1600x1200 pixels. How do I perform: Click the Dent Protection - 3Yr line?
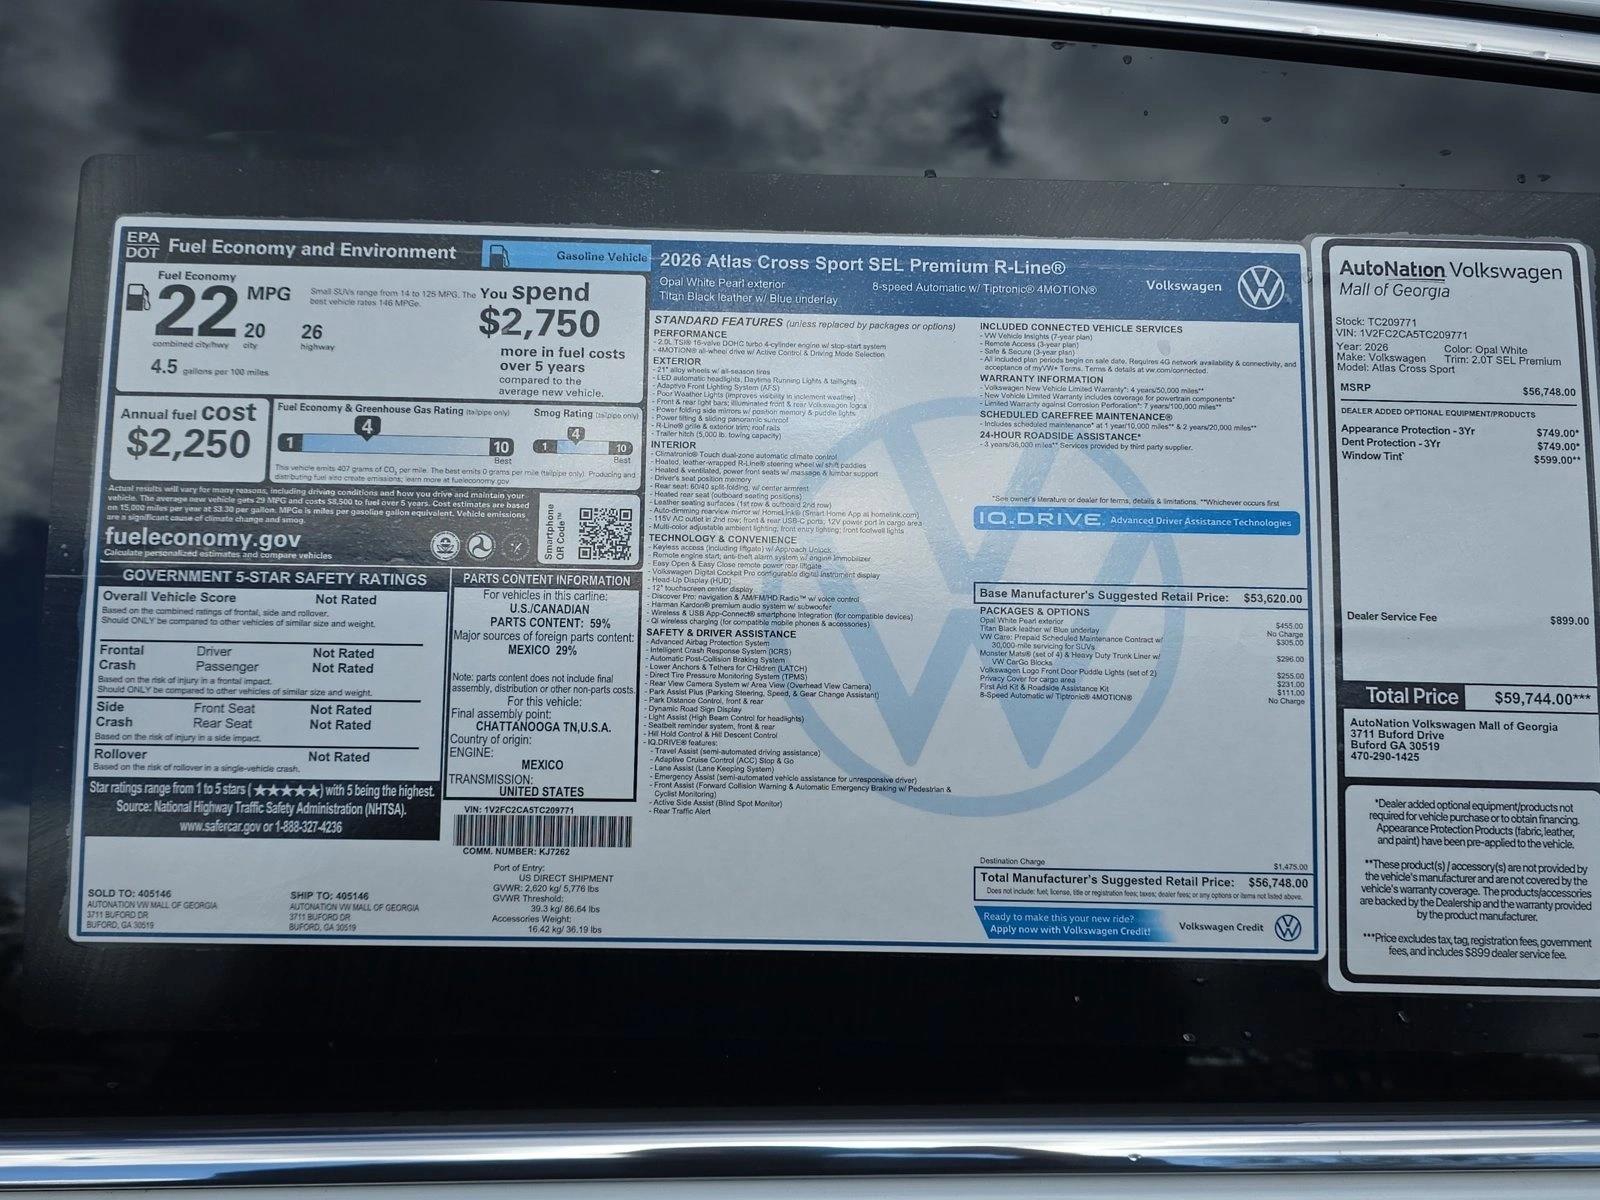tap(1460, 444)
